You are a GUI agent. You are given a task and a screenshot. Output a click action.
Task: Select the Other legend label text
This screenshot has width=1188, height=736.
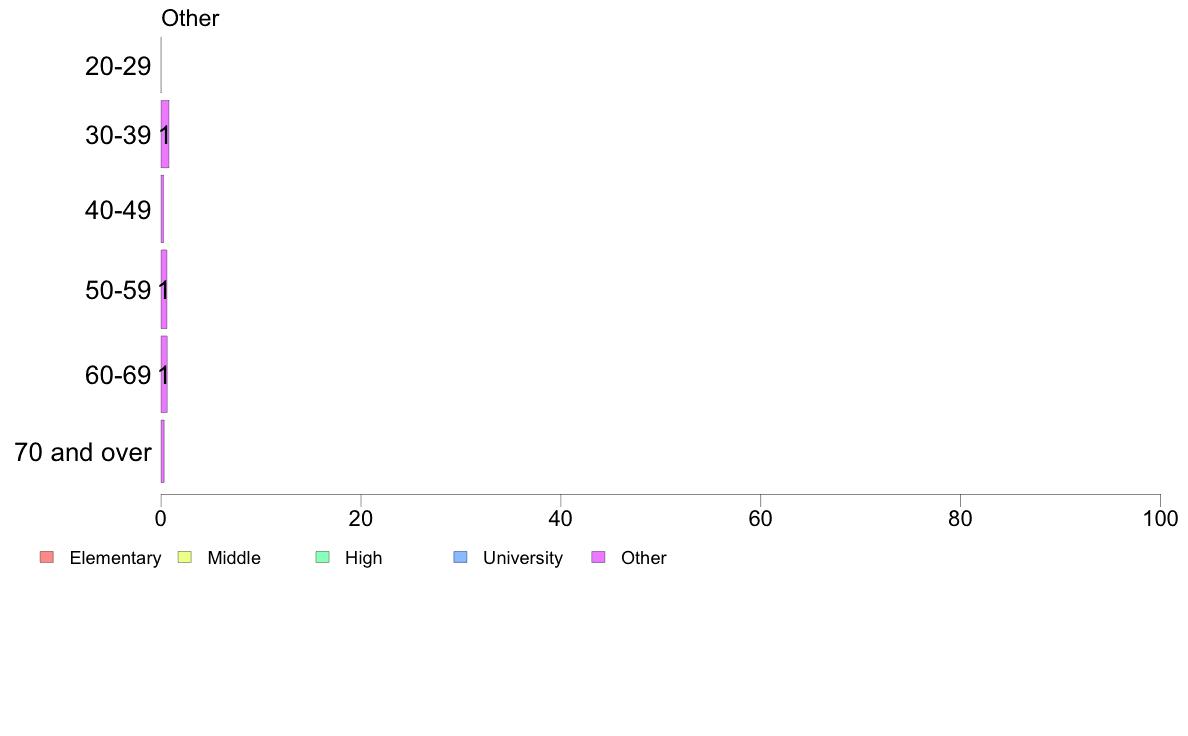tap(644, 558)
